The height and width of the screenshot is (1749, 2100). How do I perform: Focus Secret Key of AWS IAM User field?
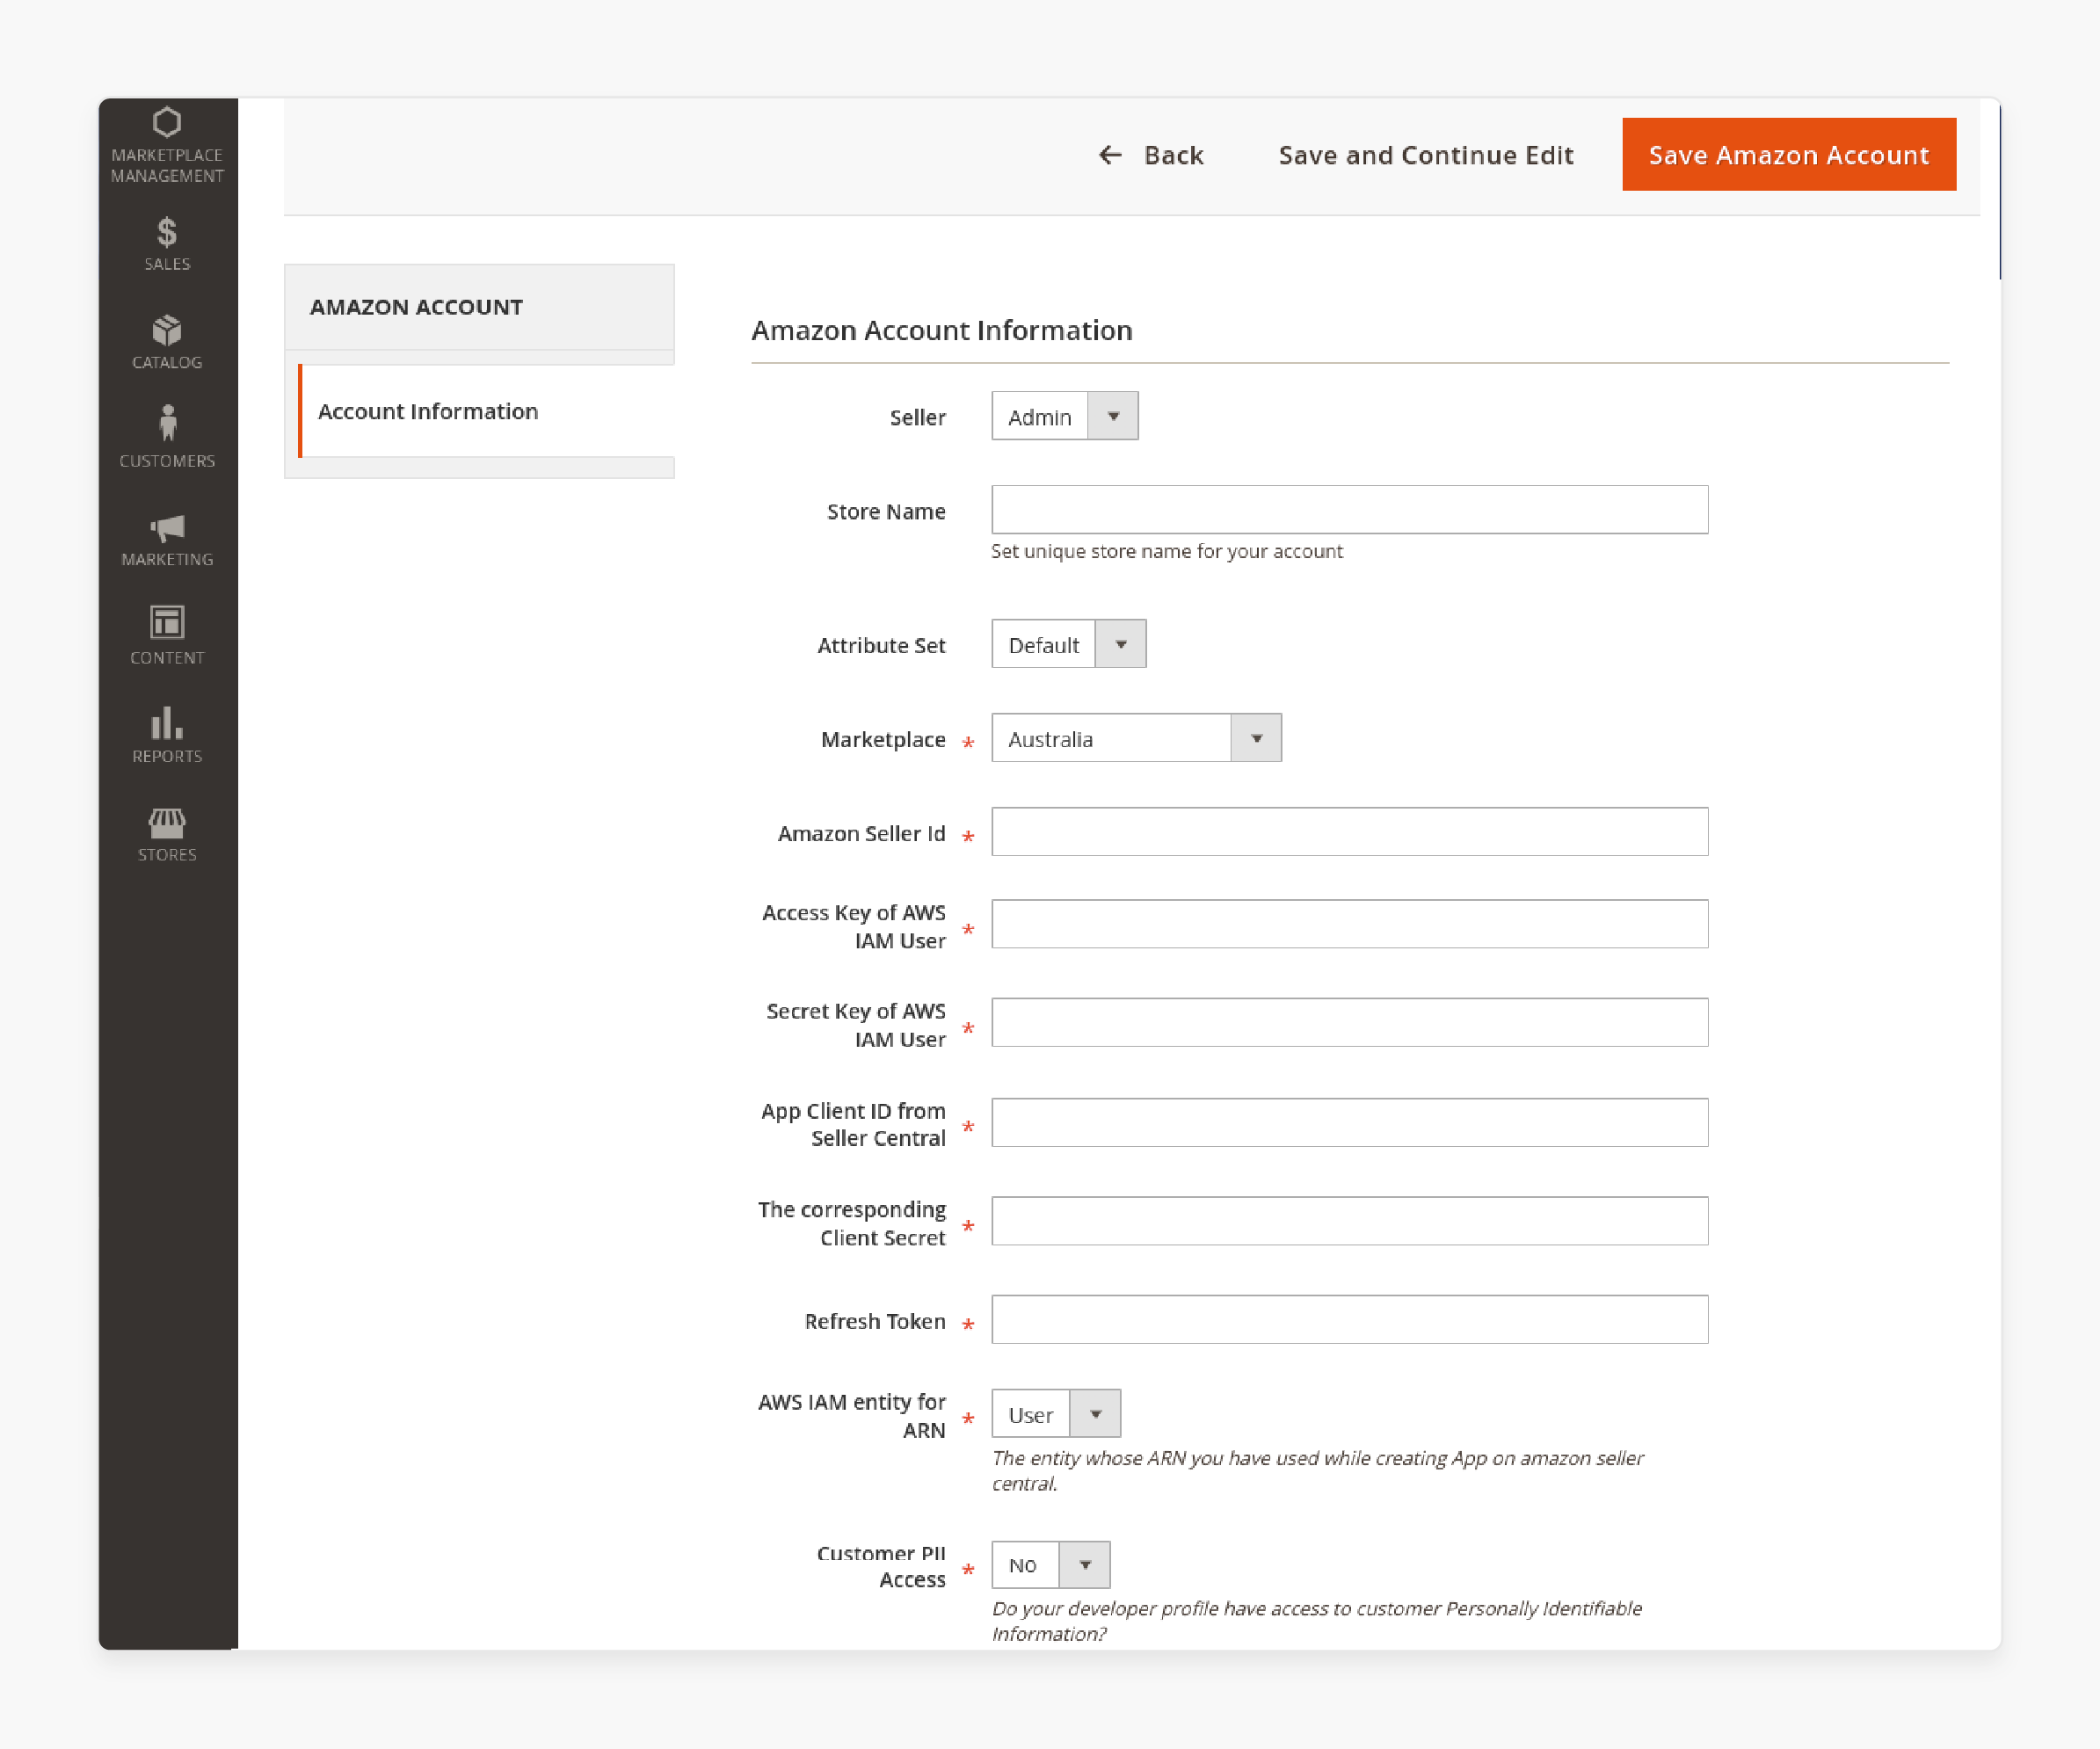(x=1350, y=1022)
